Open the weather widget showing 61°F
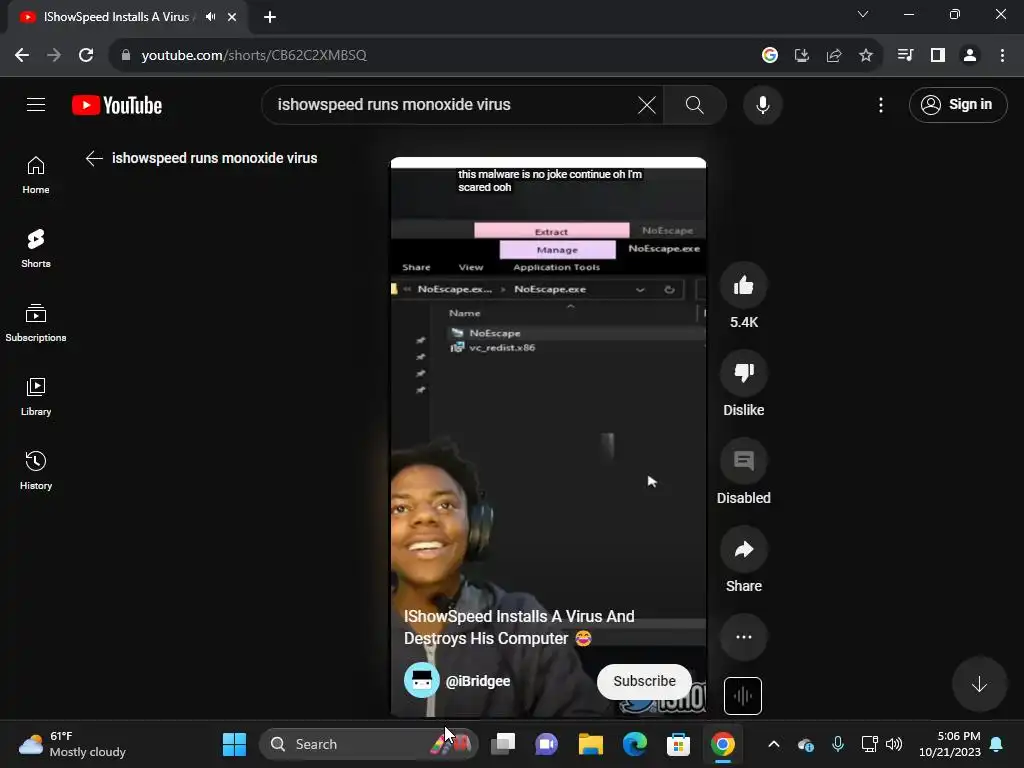The image size is (1024, 768). click(x=73, y=744)
